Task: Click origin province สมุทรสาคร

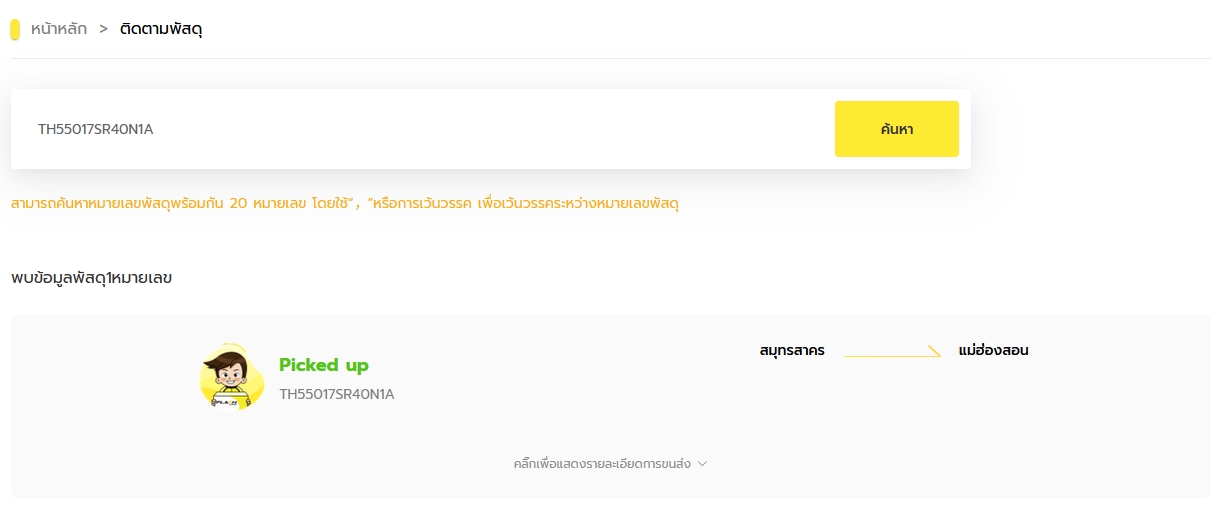Action: [x=792, y=351]
